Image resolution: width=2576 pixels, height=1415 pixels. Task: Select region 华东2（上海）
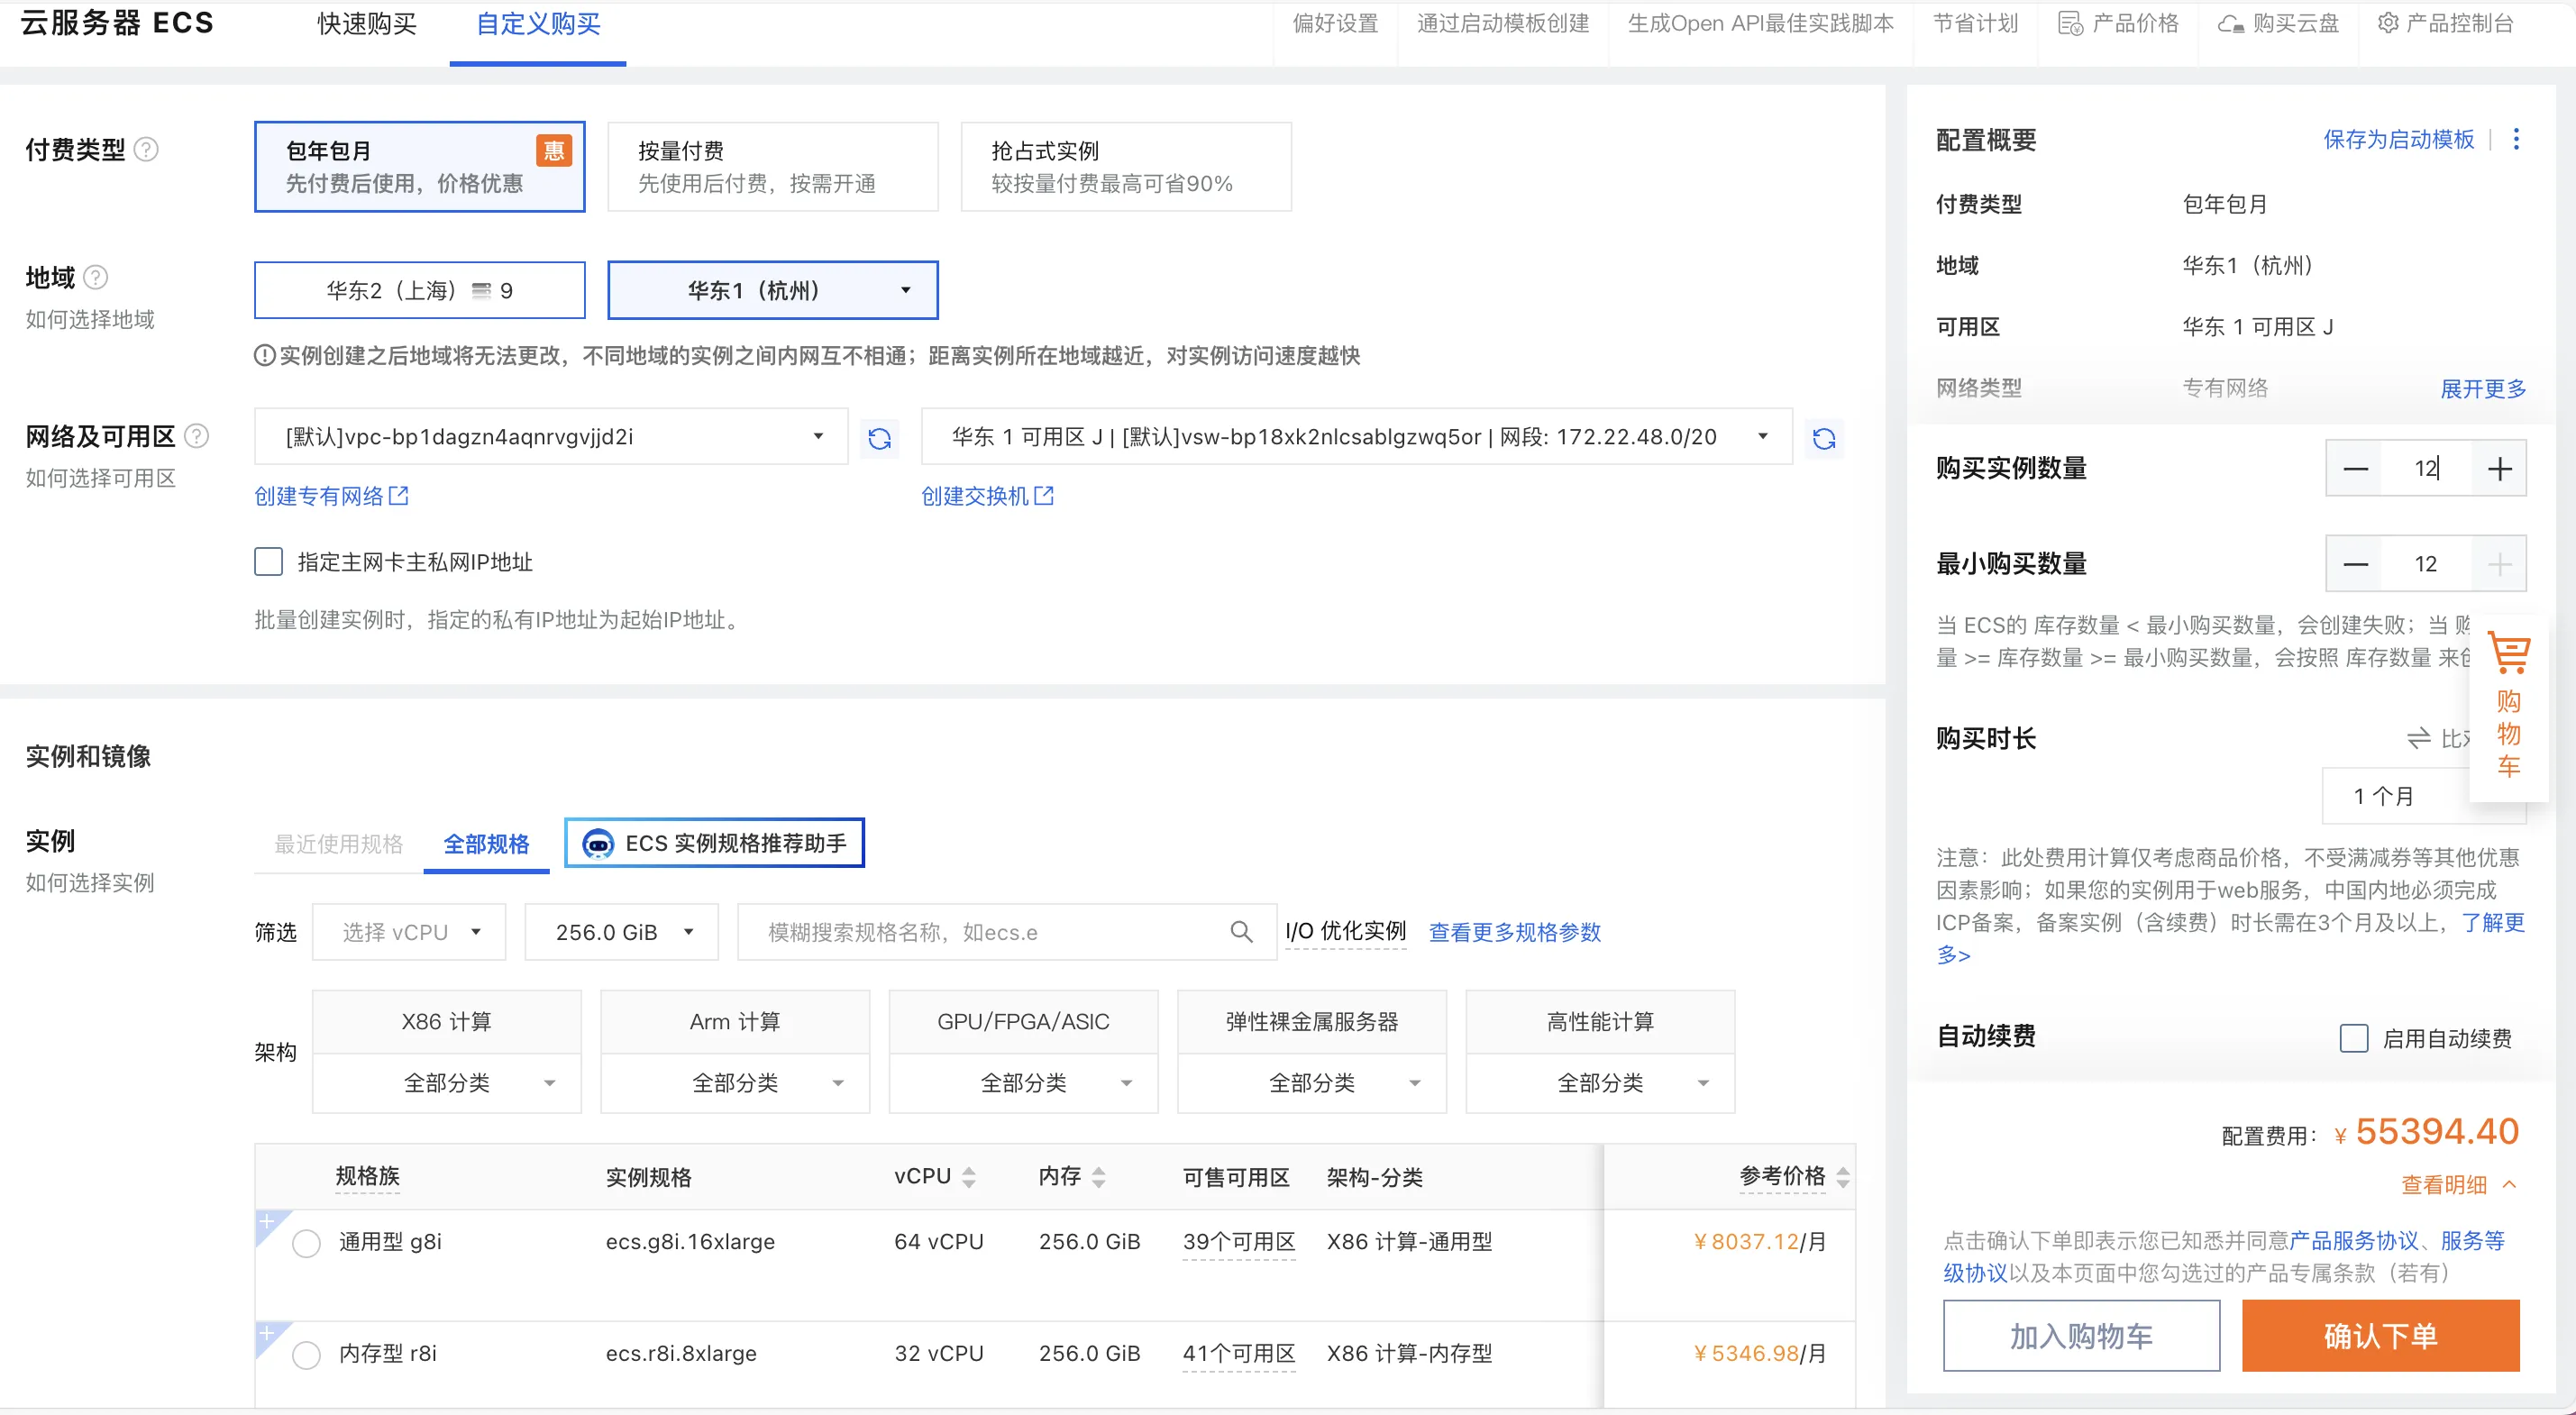pyautogui.click(x=419, y=290)
